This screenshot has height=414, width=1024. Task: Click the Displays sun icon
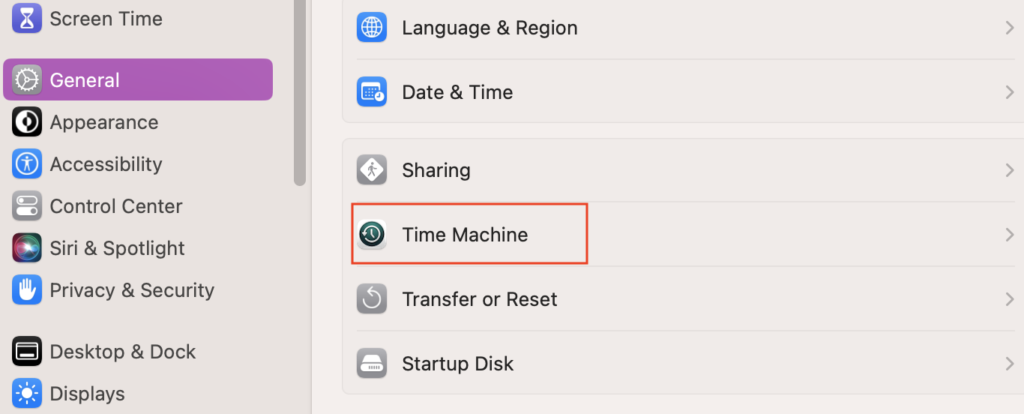pos(27,393)
